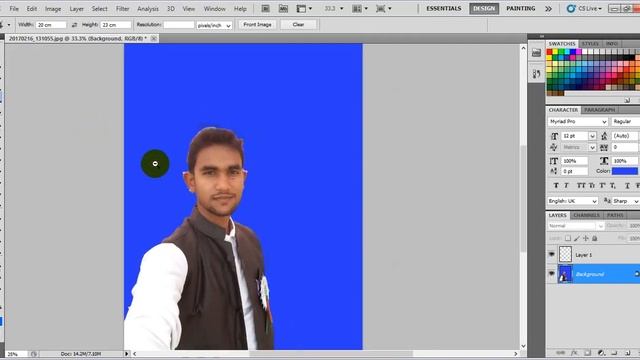
Task: Click the Clear button in options bar
Action: pos(298,25)
